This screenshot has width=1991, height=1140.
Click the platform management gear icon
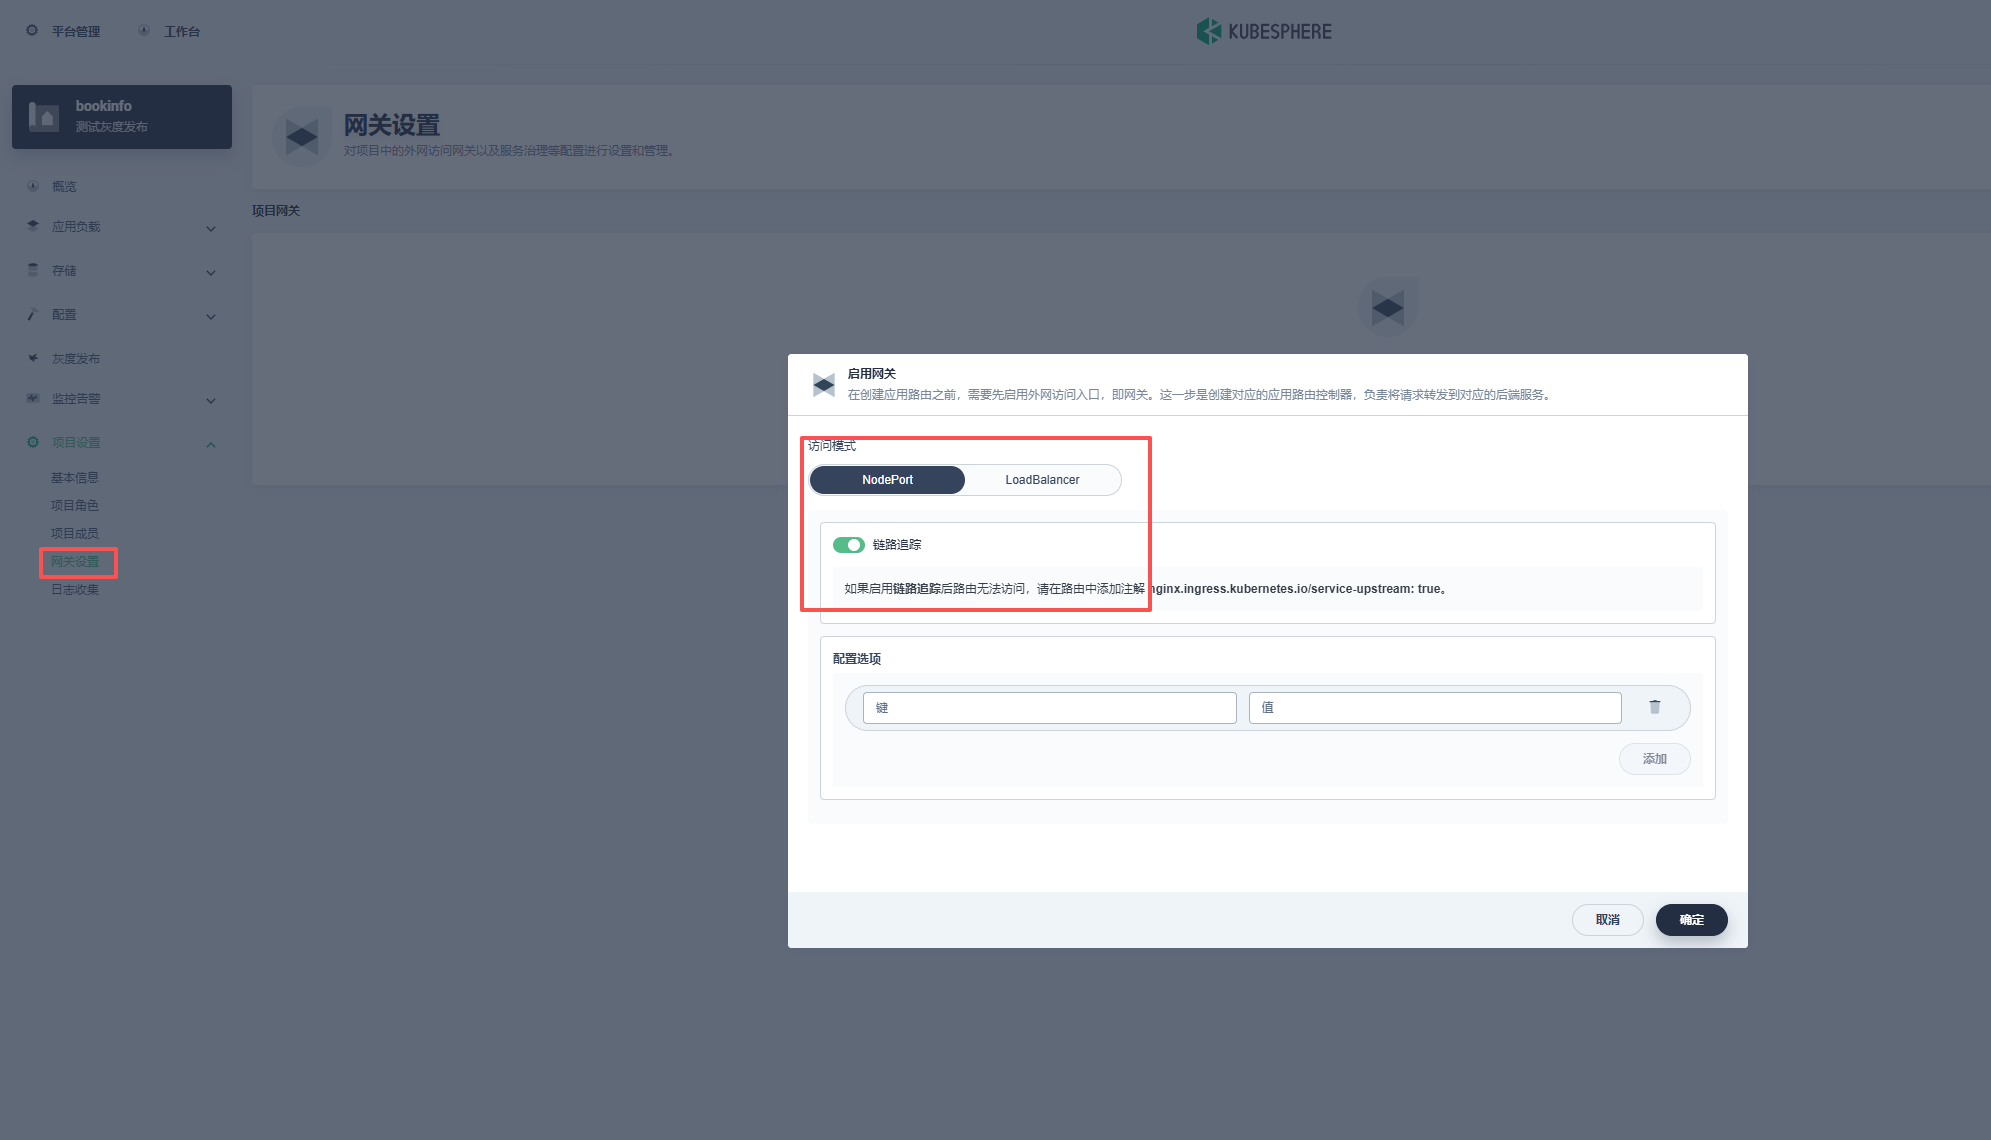(x=32, y=31)
